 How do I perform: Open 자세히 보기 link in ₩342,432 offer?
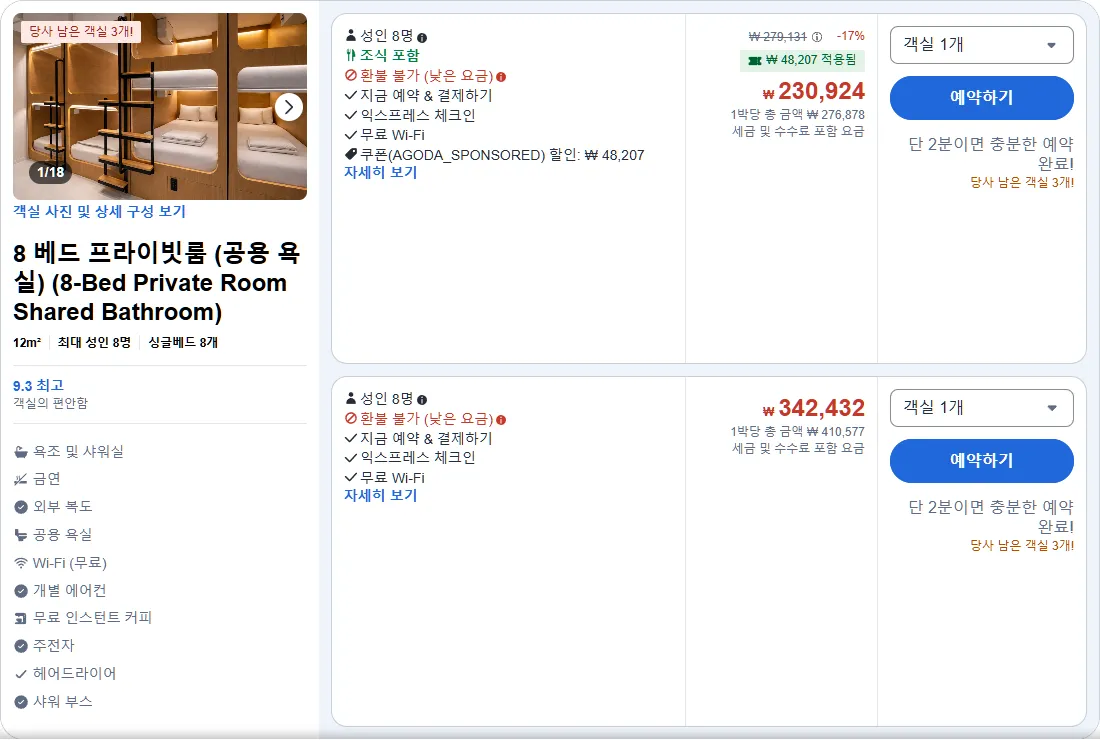coord(380,495)
